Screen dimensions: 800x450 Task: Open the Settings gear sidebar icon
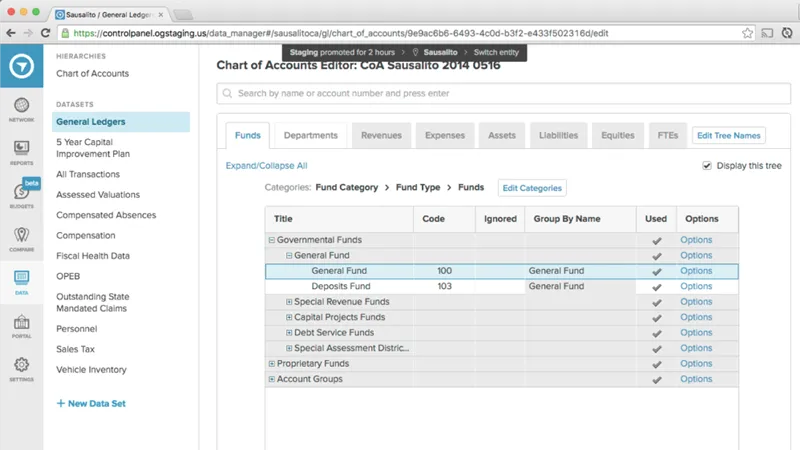21,369
